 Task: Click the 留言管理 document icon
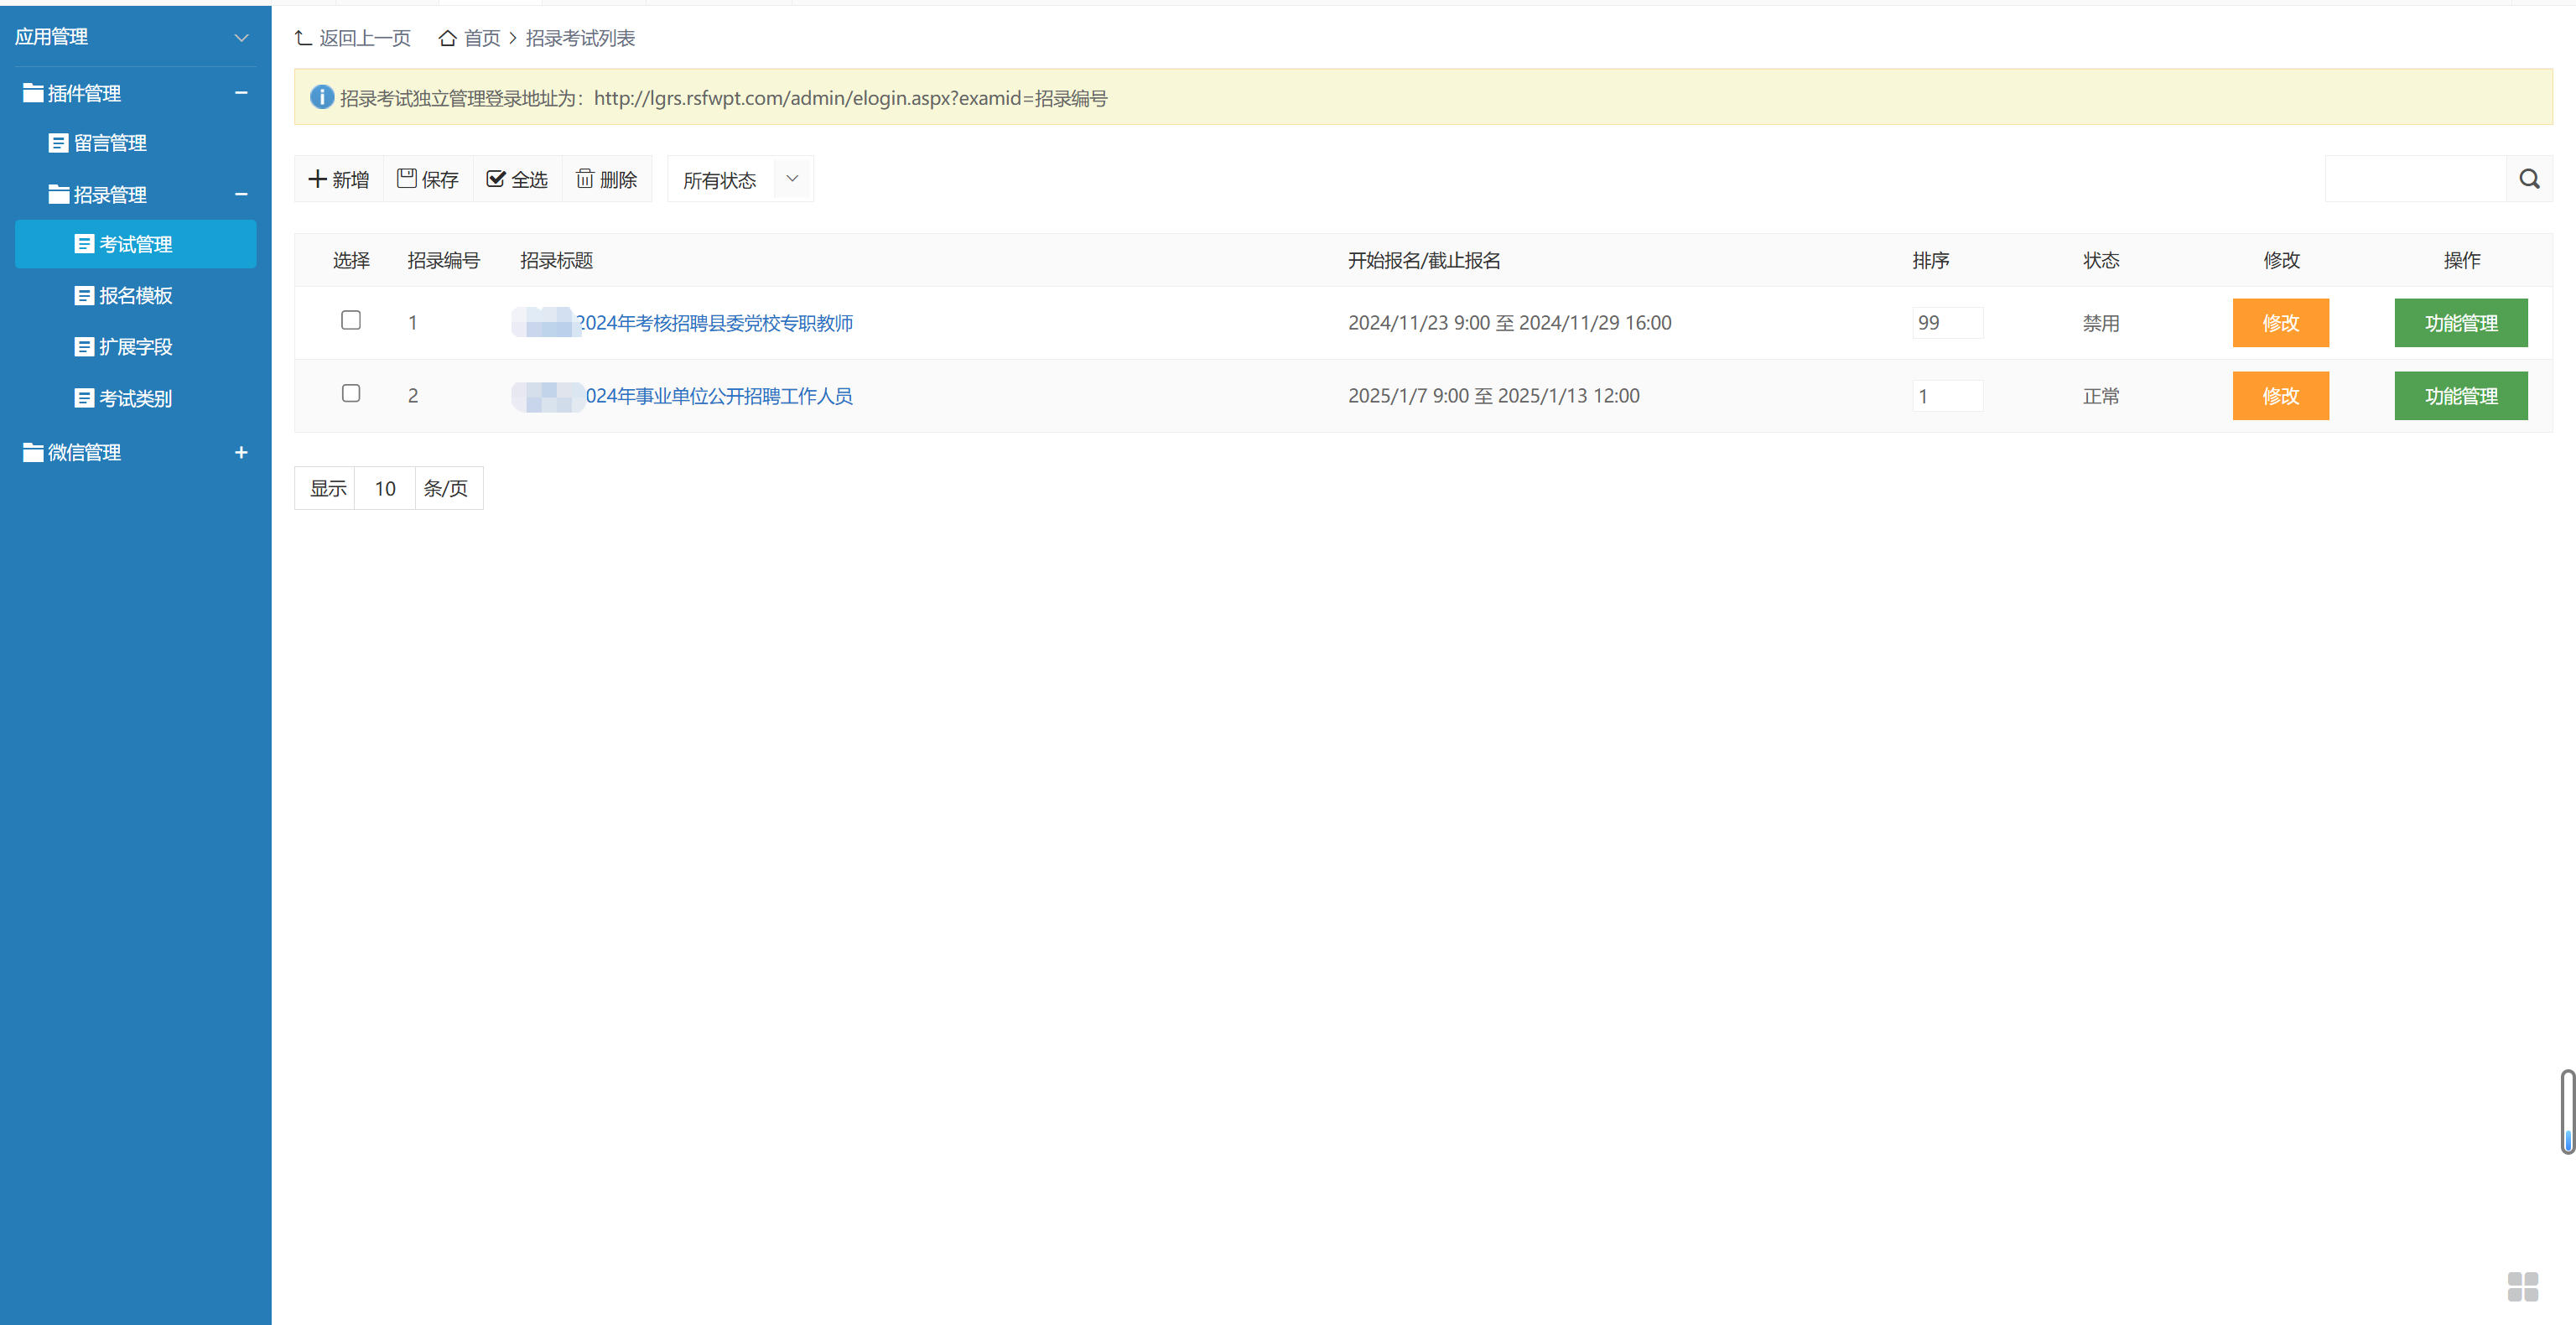point(59,143)
